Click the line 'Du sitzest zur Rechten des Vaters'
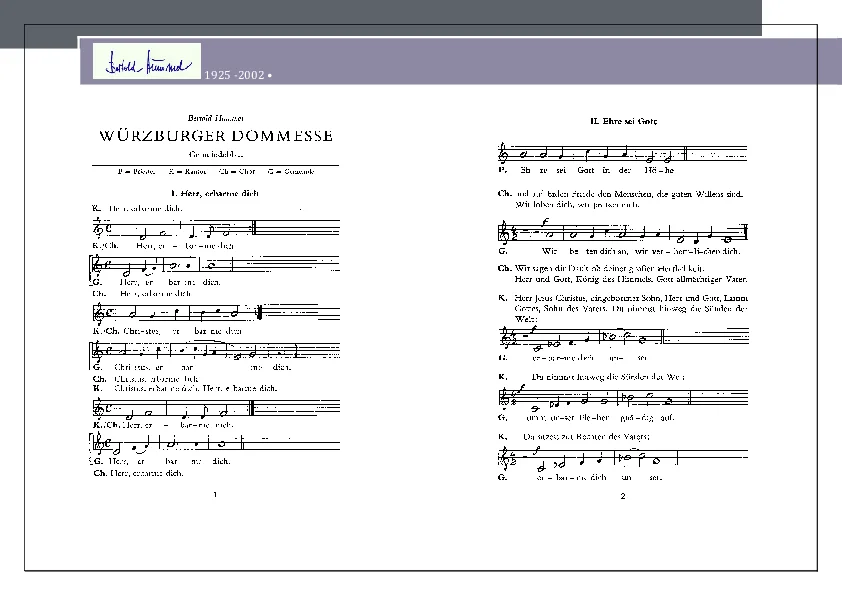 coord(586,437)
